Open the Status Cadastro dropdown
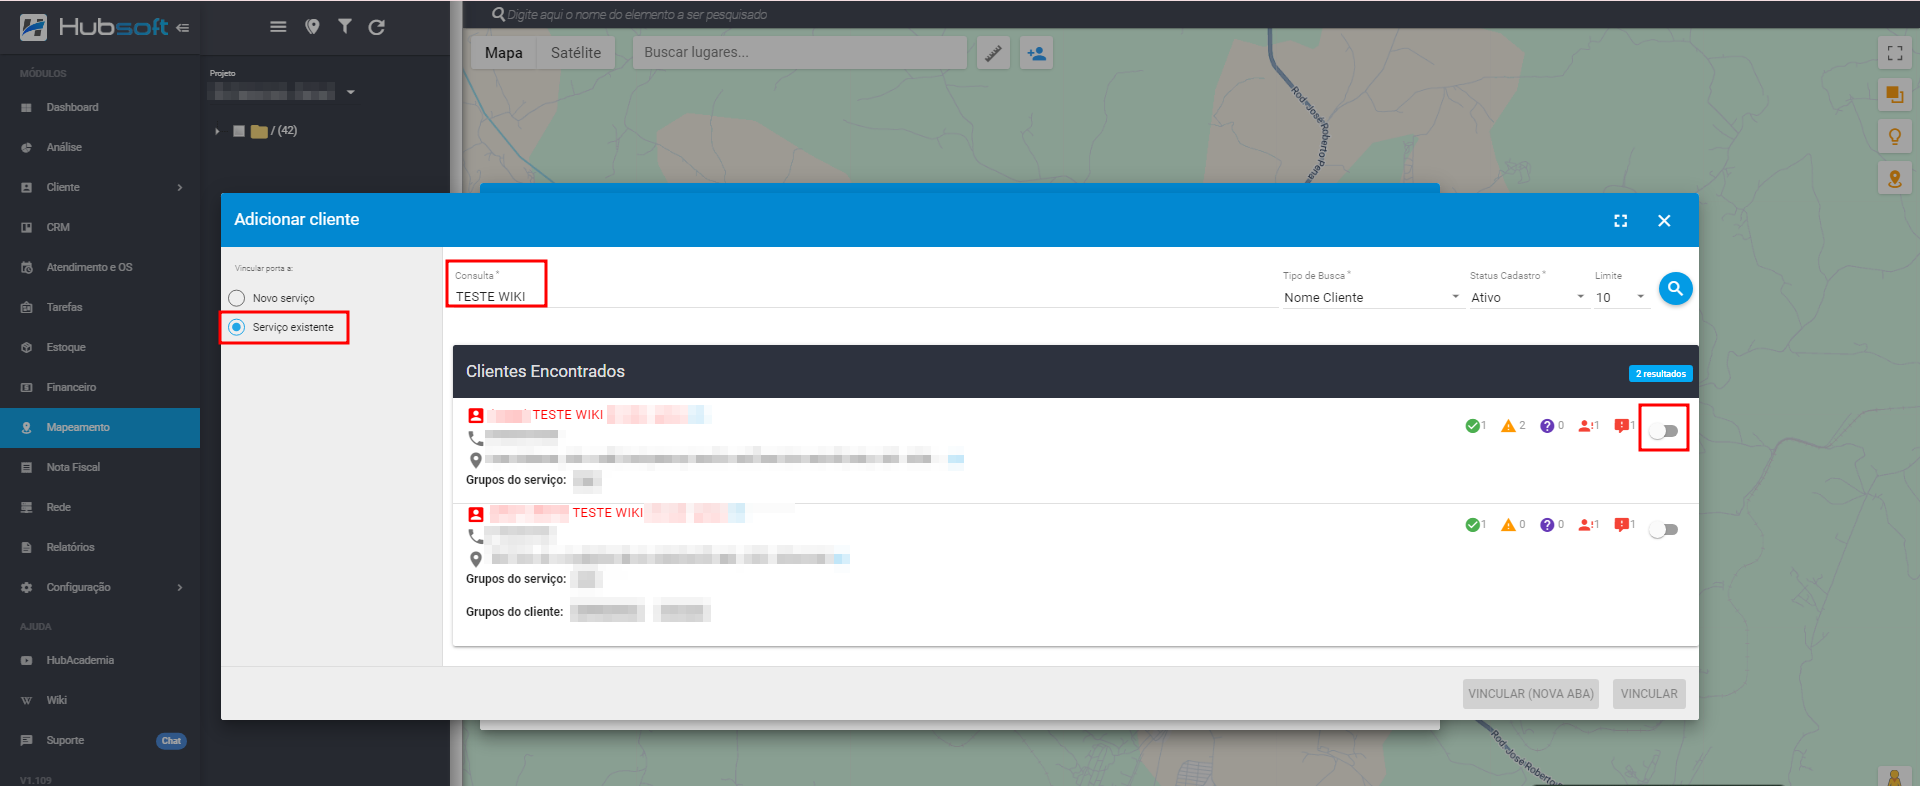Screen dimensions: 1920x786 (1527, 298)
